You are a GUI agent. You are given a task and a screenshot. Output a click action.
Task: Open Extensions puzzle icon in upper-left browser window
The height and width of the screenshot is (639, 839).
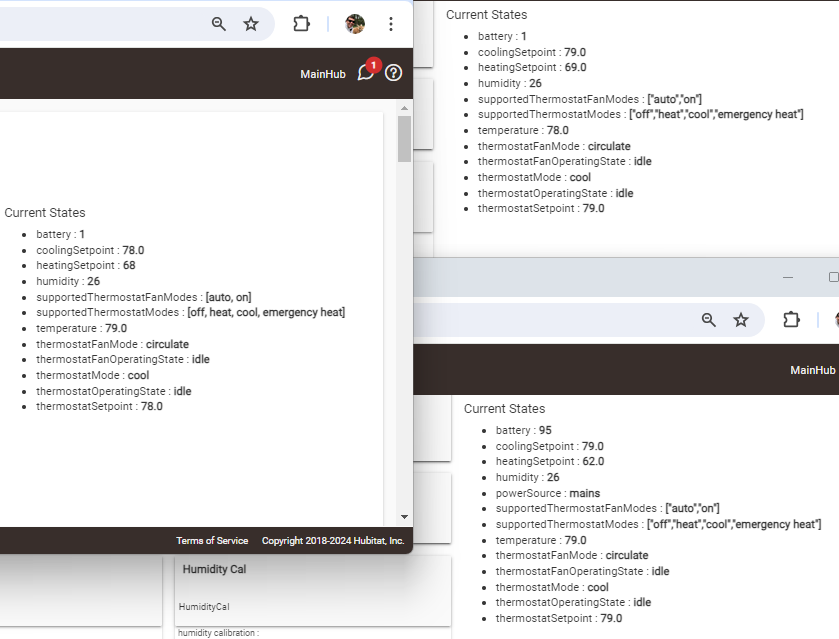301,24
